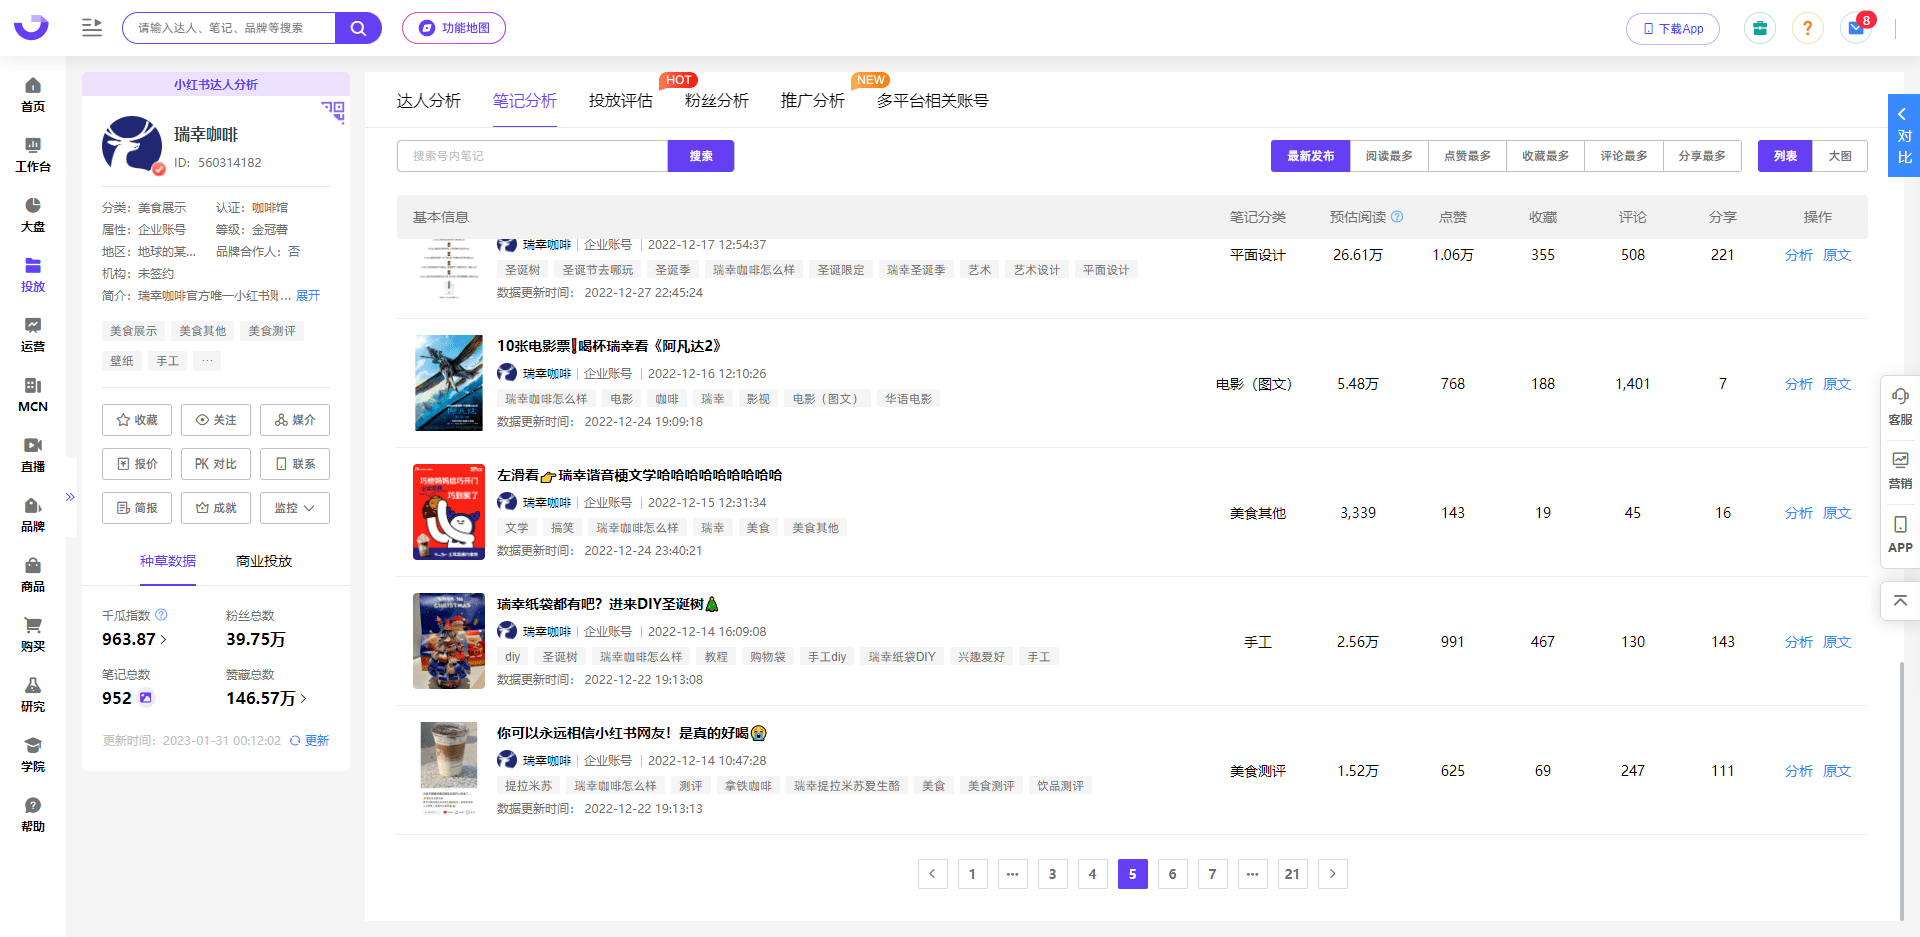Open the 阿凡达2 note thumbnail
Viewport: 1920px width, 937px height.
tap(449, 383)
